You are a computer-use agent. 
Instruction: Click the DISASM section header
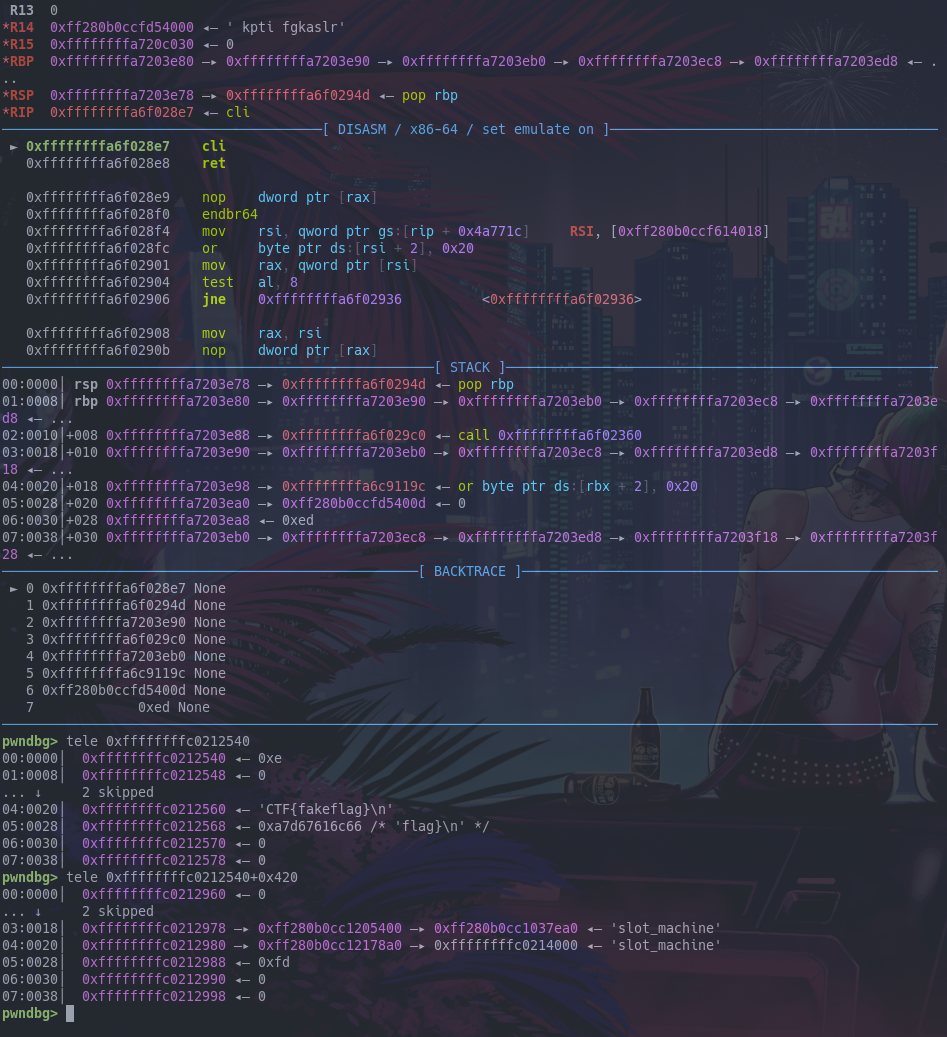coord(469,129)
